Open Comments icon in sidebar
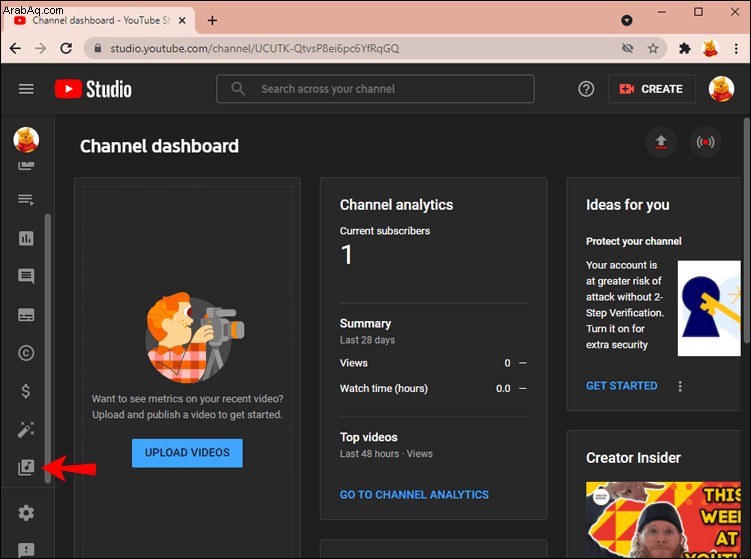 pyautogui.click(x=26, y=276)
